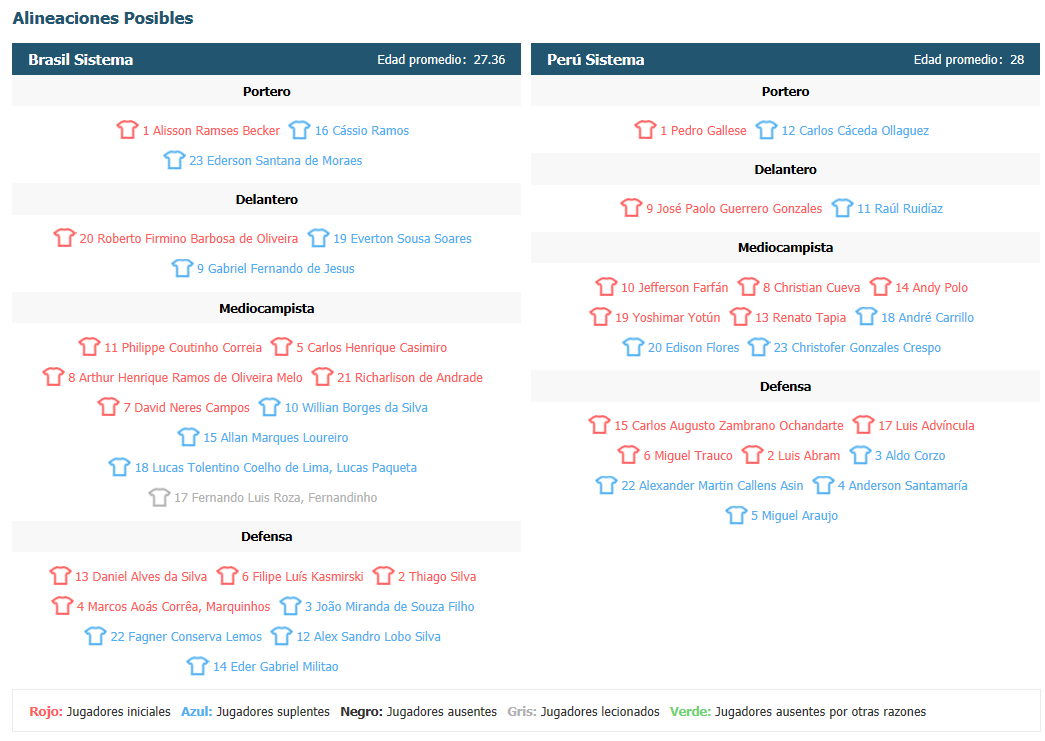Click the blue shirt icon next to Aldo Corzo

click(860, 454)
